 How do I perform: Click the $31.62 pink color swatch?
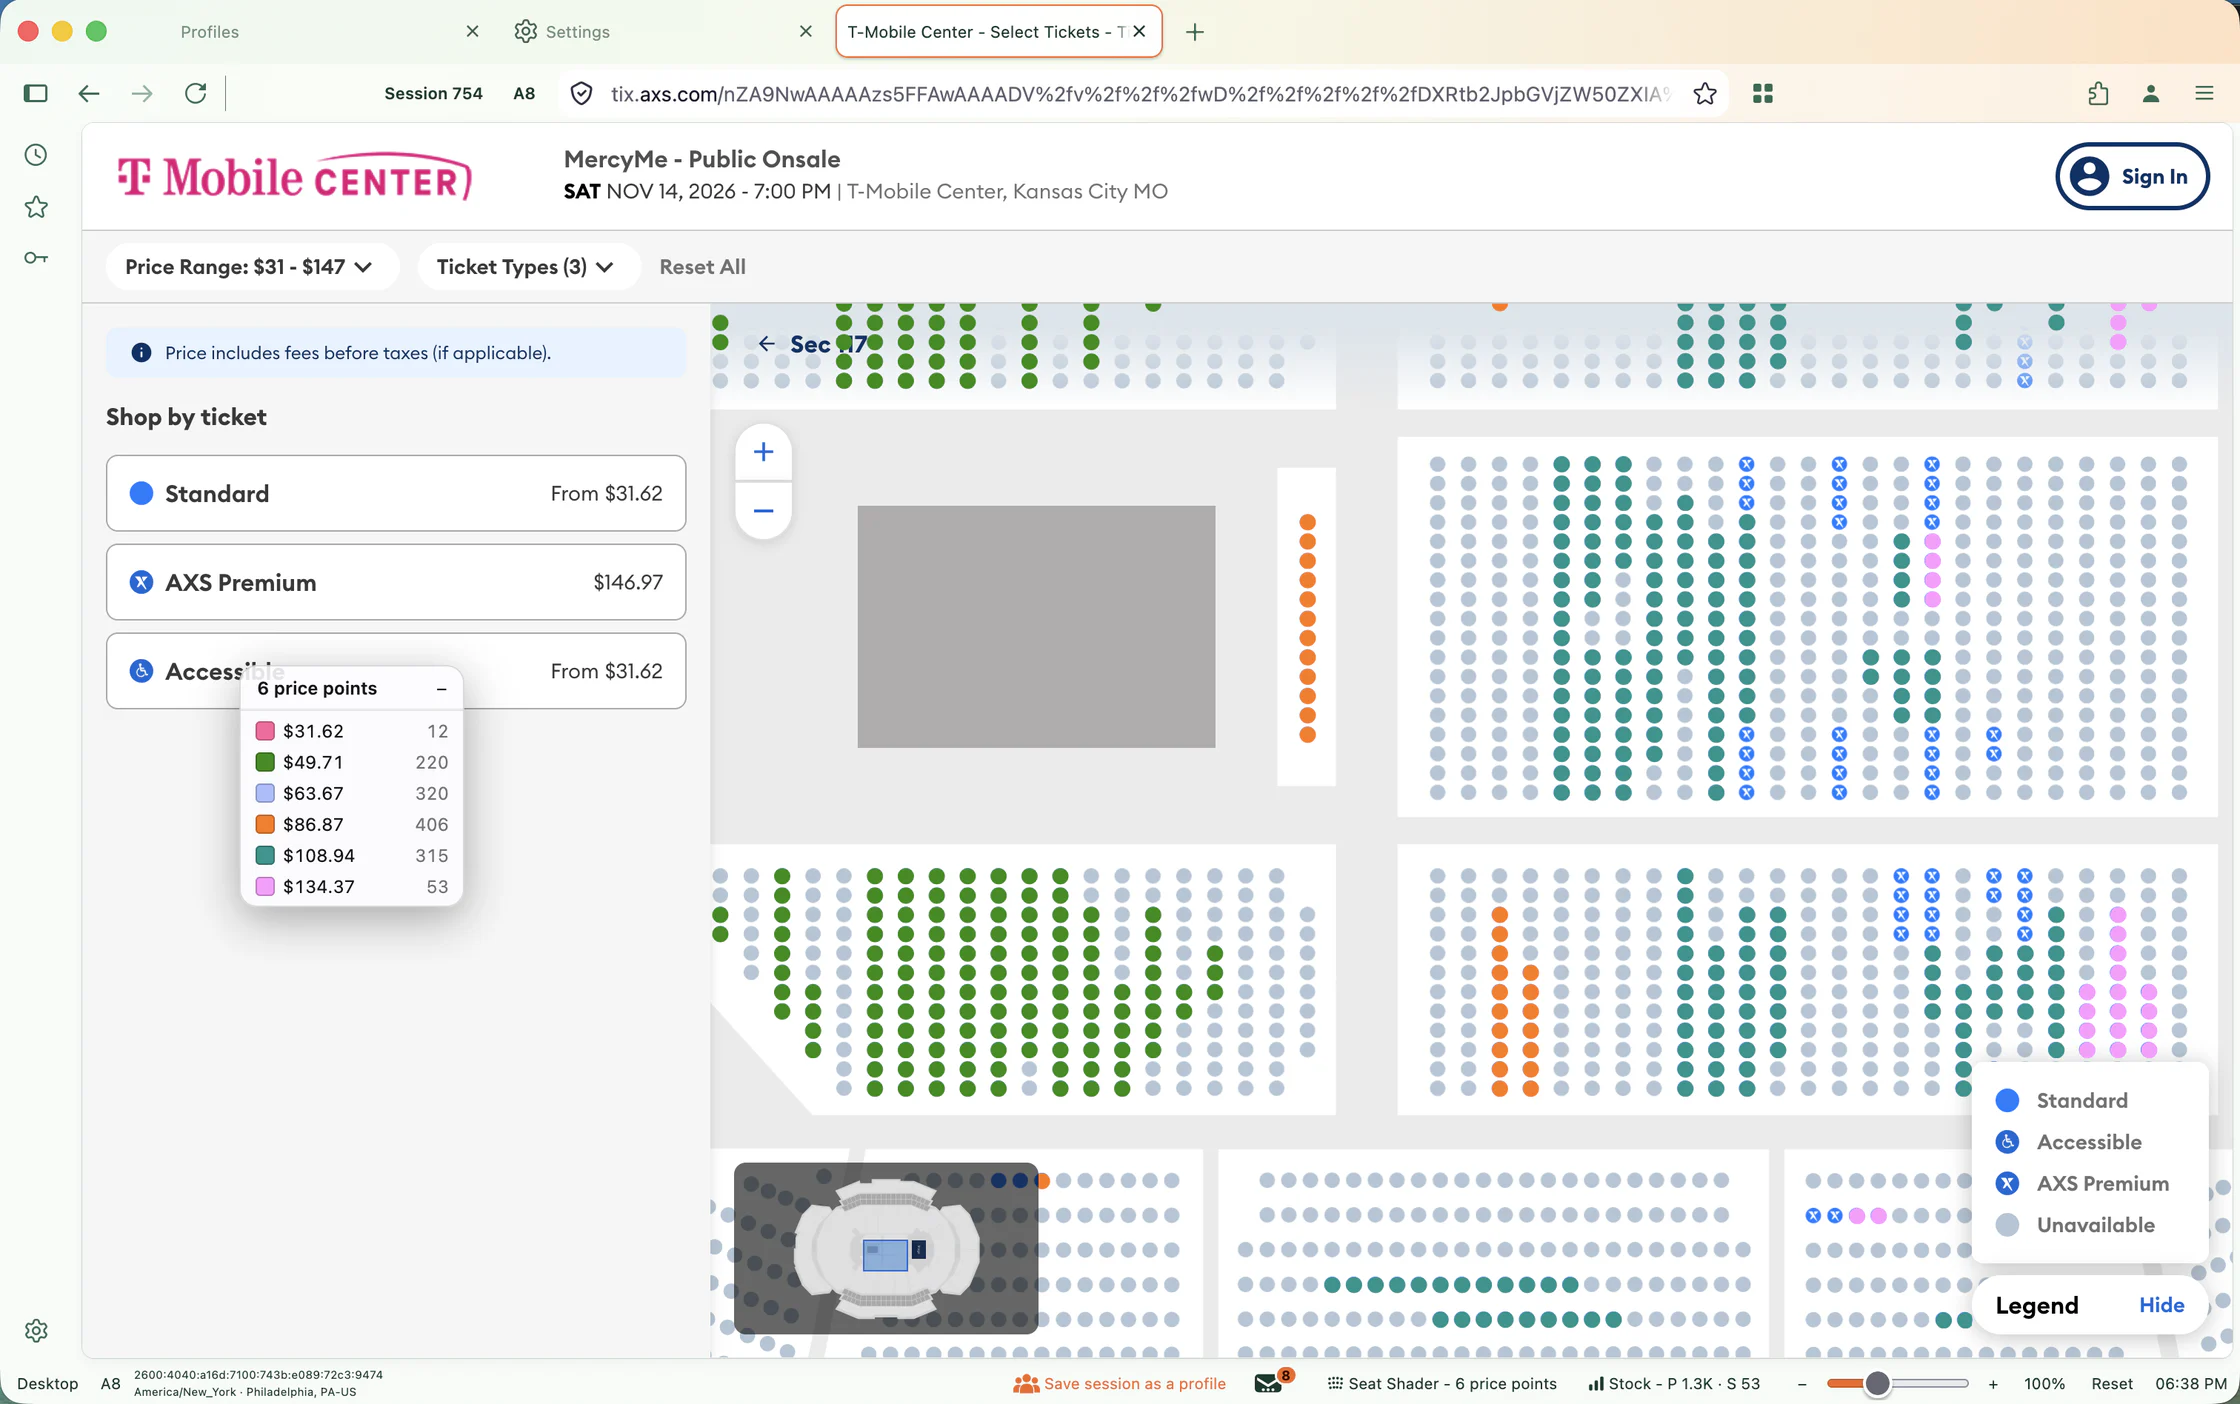[x=265, y=731]
